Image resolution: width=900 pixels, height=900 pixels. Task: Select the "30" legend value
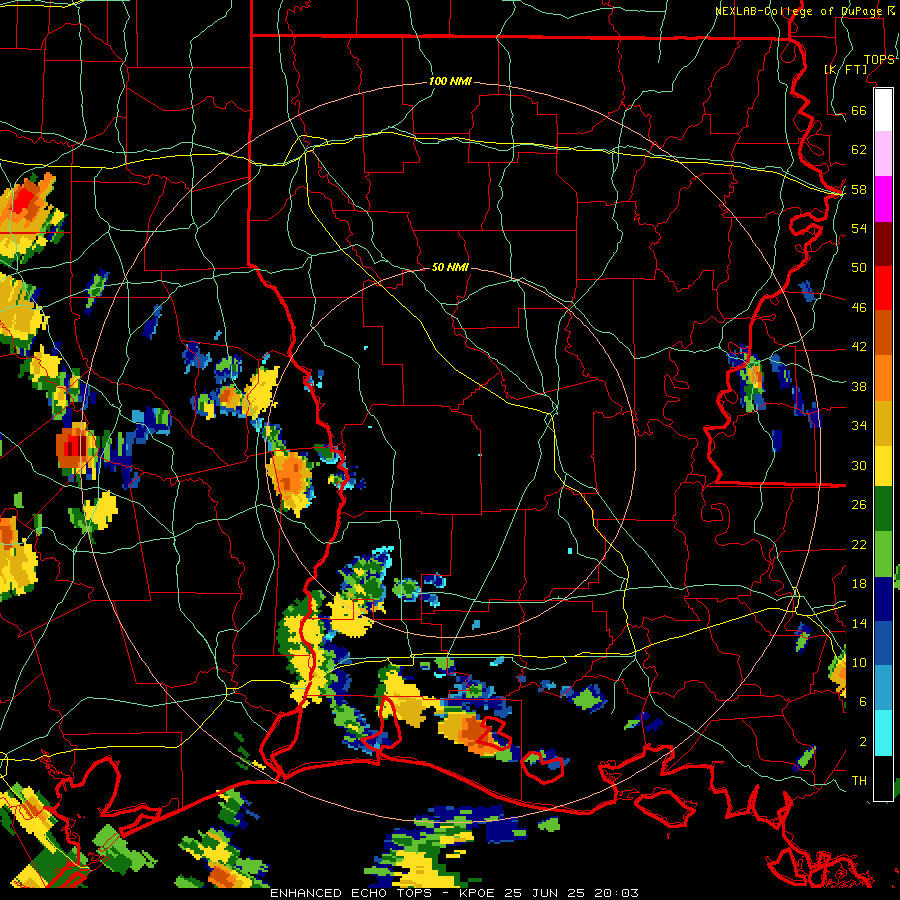[859, 465]
